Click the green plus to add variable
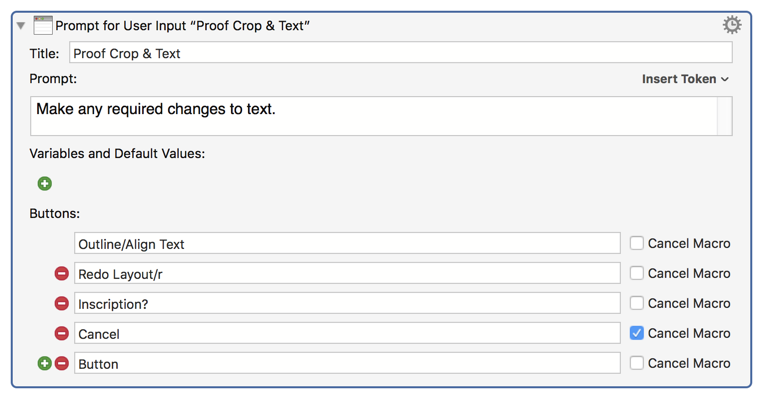 point(44,184)
